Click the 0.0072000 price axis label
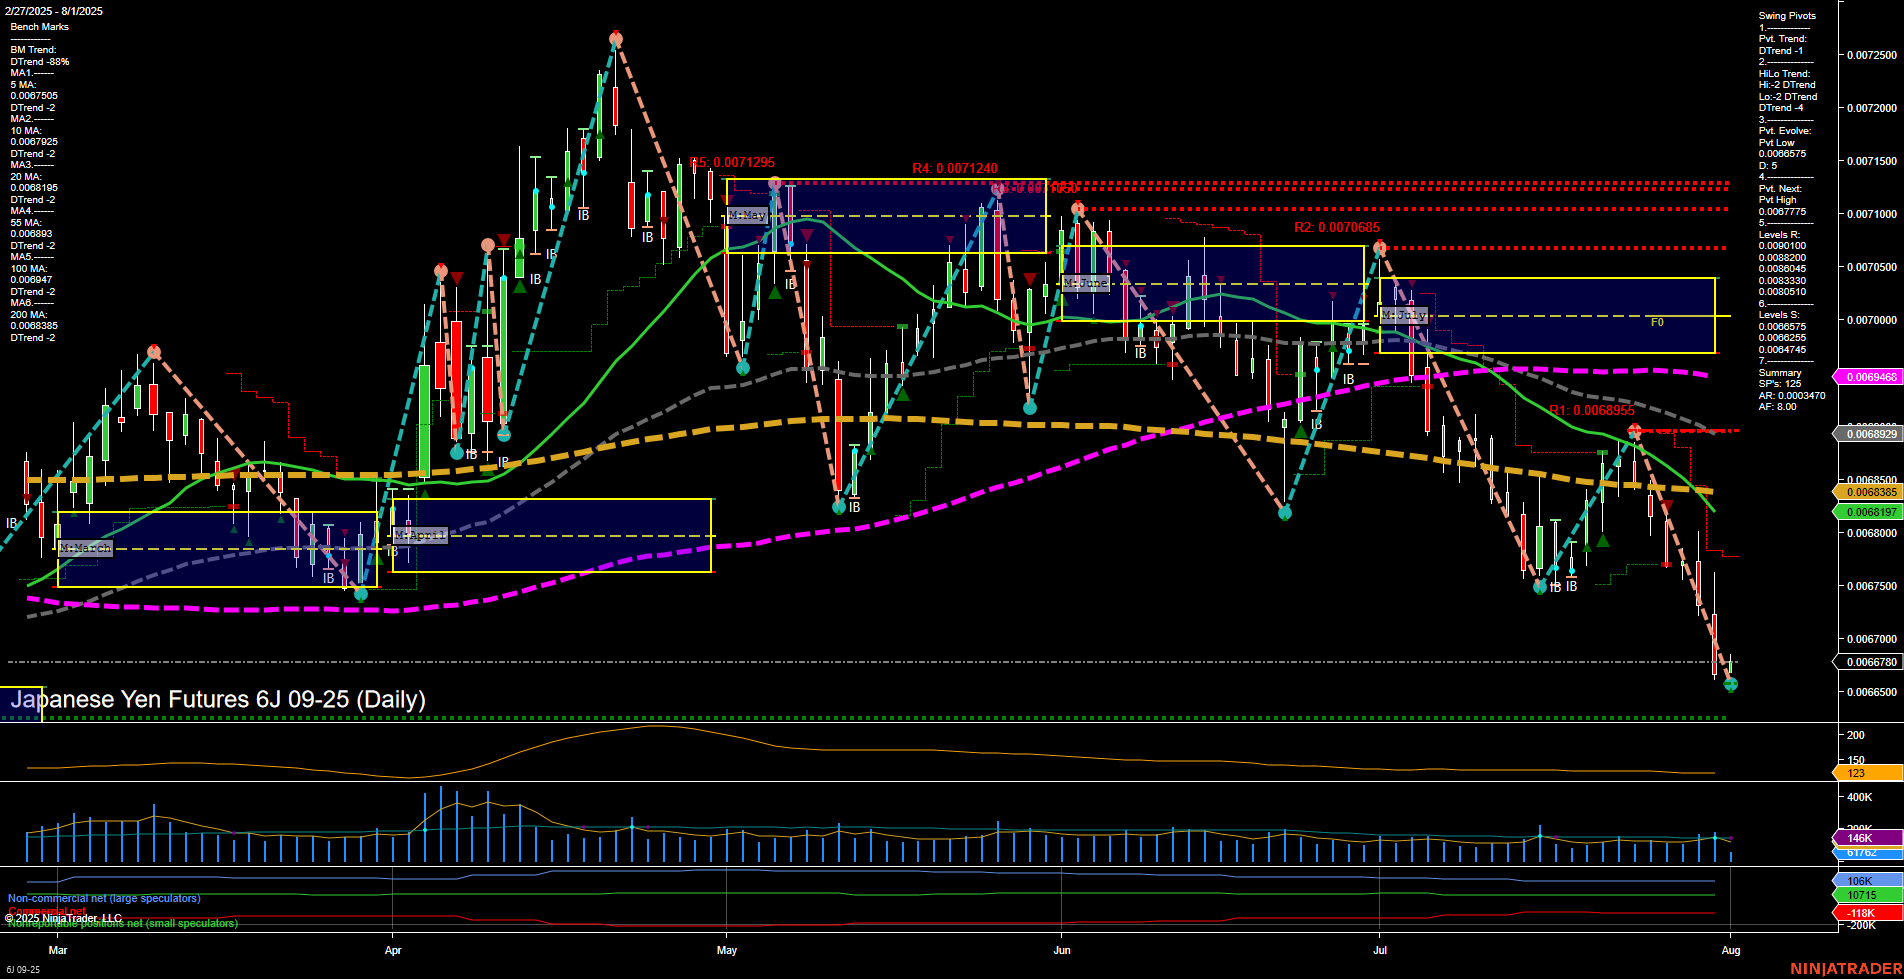This screenshot has width=1904, height=979. click(1872, 108)
